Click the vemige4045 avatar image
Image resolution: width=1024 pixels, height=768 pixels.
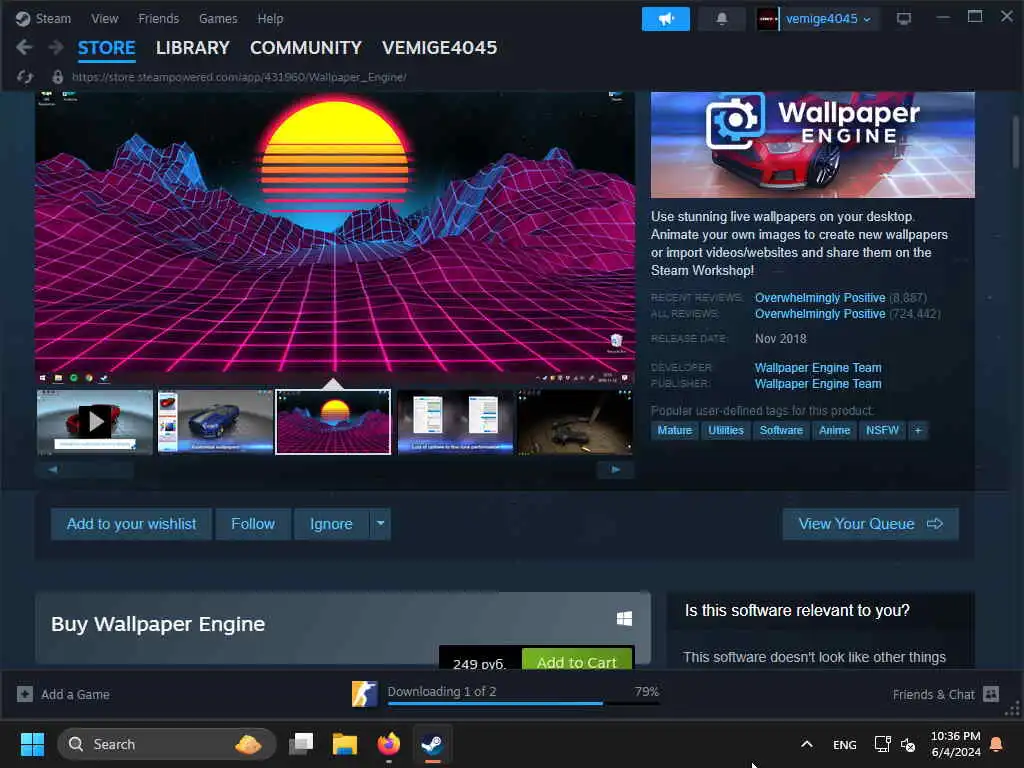click(767, 19)
